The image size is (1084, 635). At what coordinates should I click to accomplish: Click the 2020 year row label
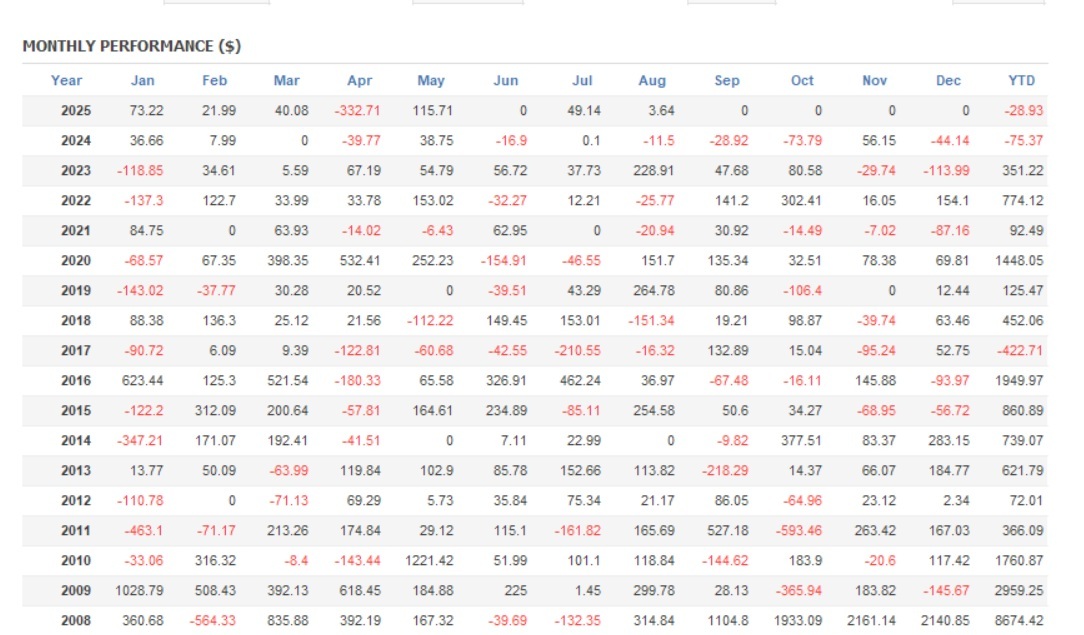point(75,261)
